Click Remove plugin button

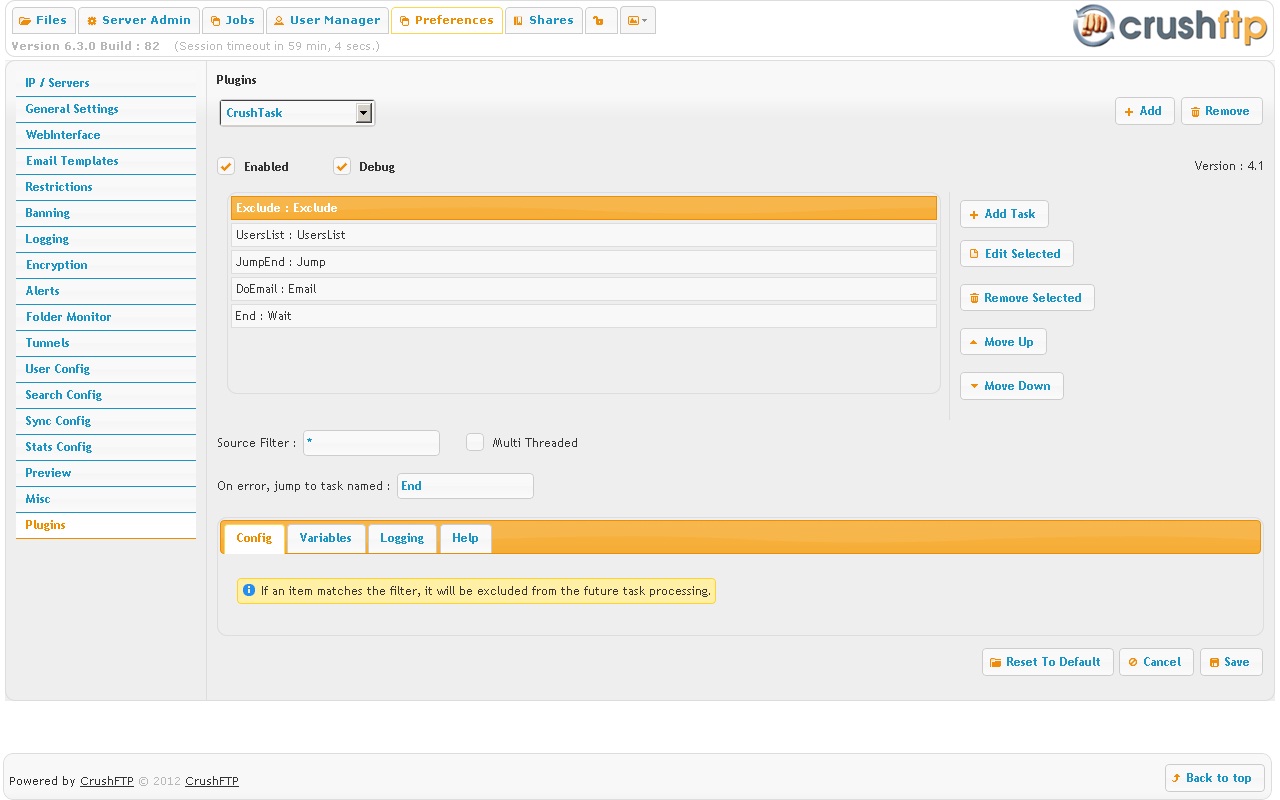click(x=1221, y=111)
